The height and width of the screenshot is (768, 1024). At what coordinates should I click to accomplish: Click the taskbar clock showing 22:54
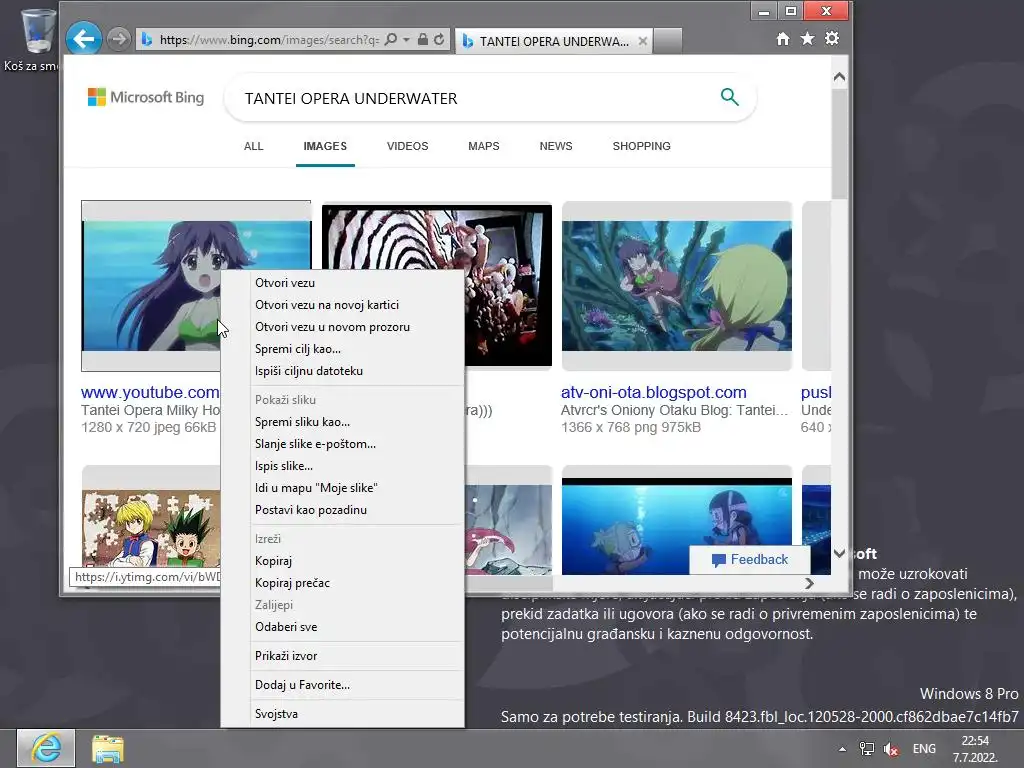pyautogui.click(x=974, y=749)
